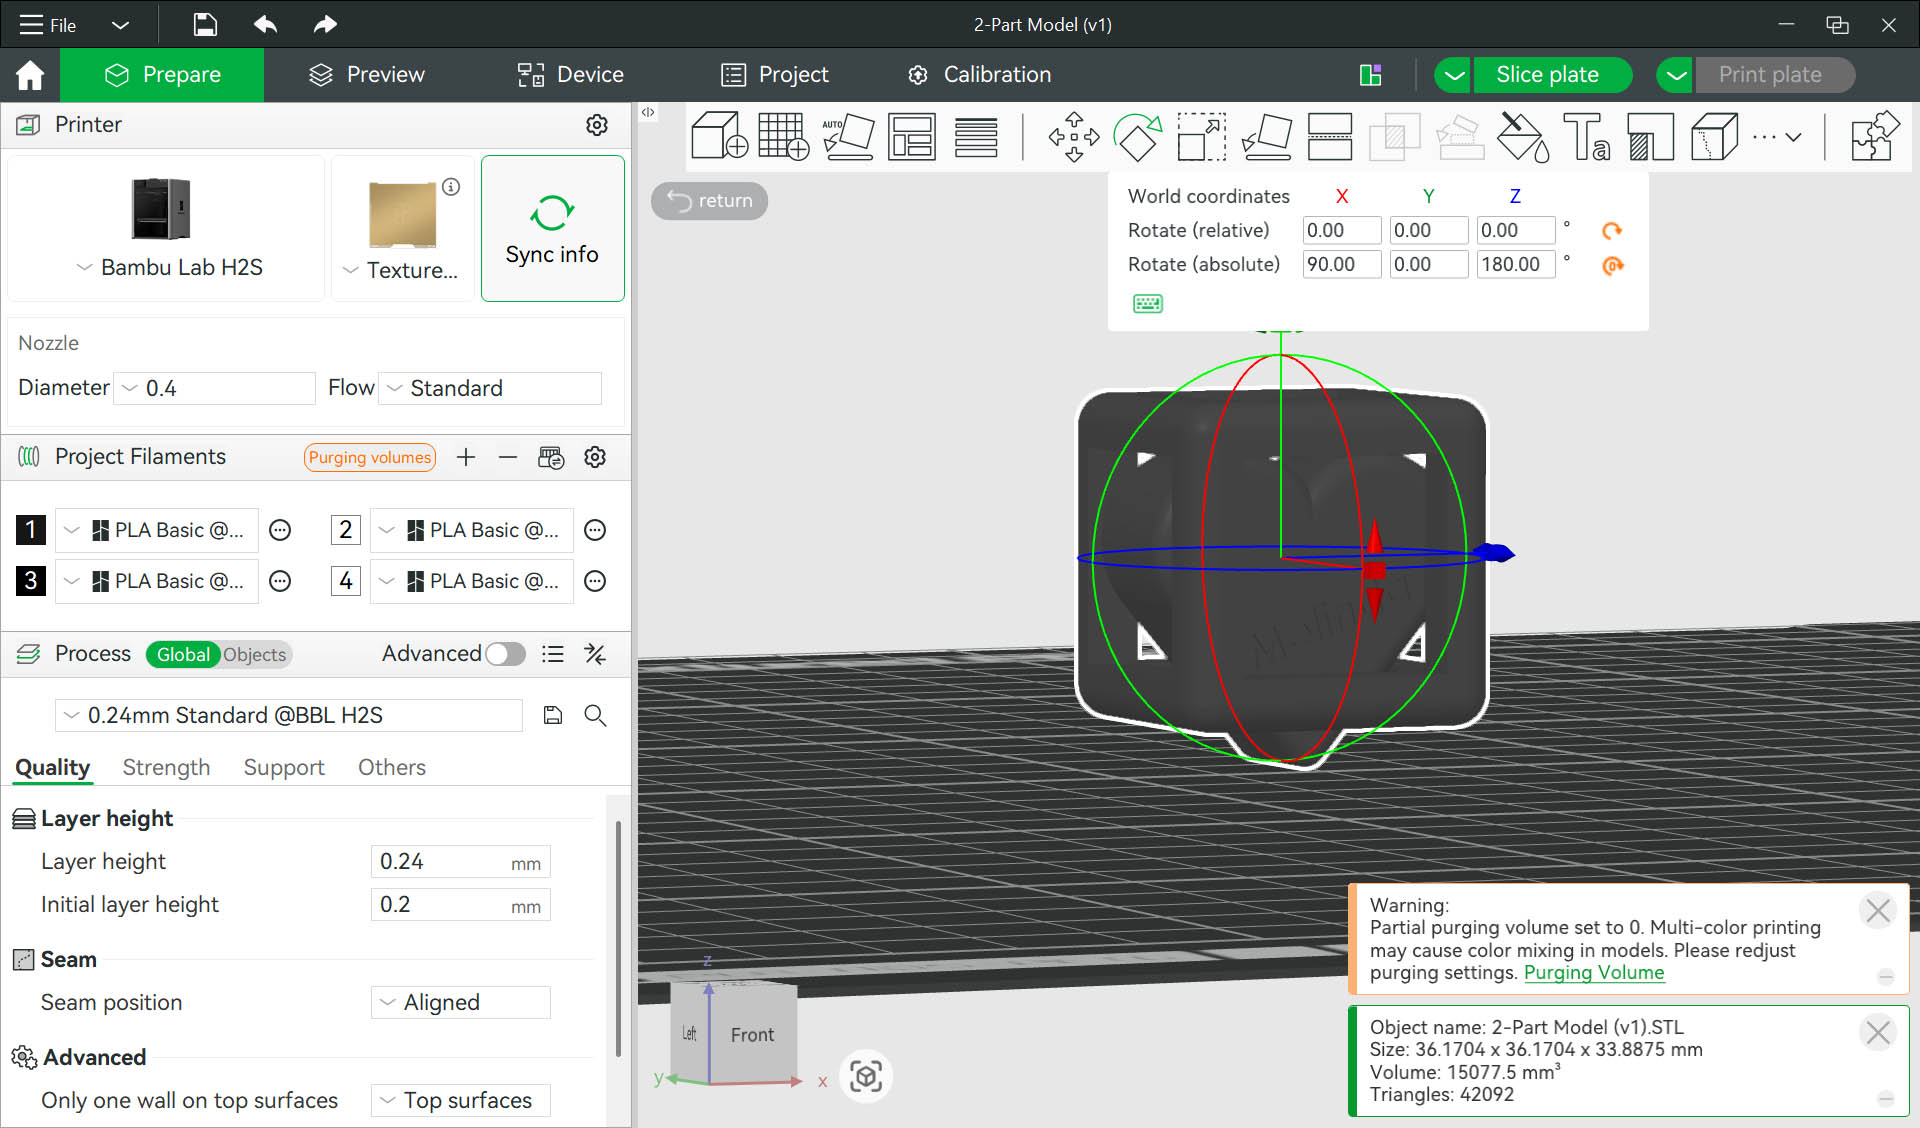Image resolution: width=1920 pixels, height=1128 pixels.
Task: Select the Rotate tool icon
Action: (x=1137, y=136)
